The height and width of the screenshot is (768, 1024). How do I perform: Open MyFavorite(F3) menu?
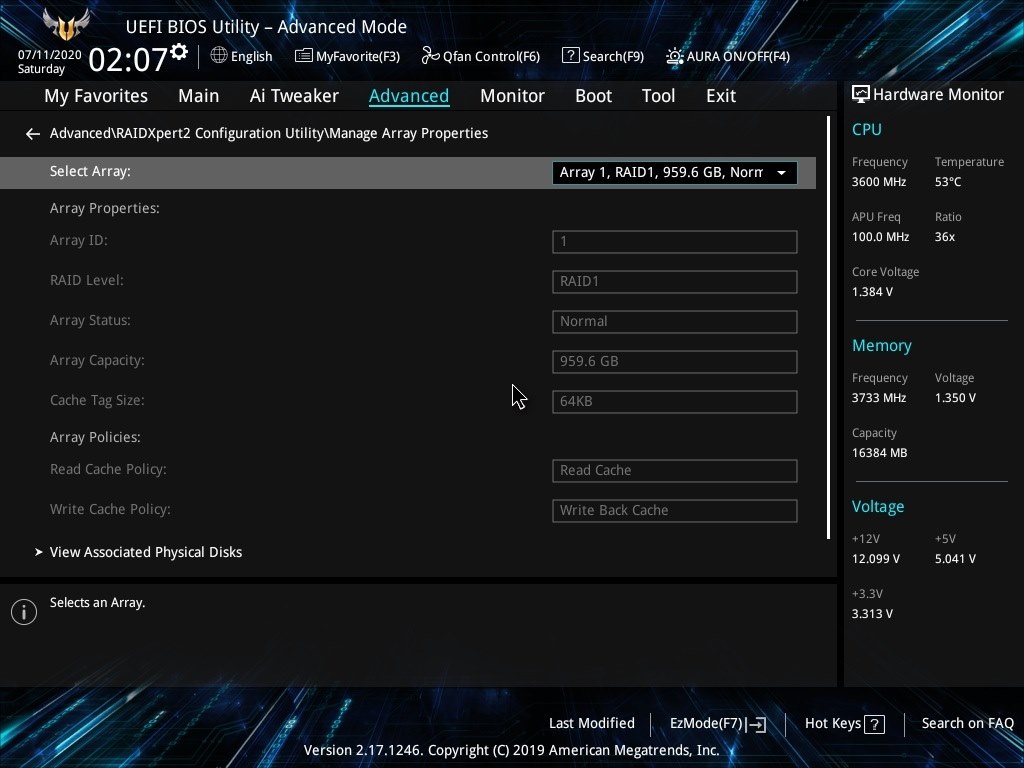point(347,56)
